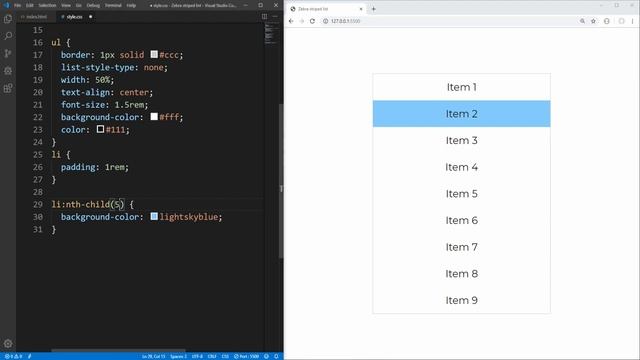Click the unsaved dot on style.css tab
640x360 pixels.
click(90, 17)
